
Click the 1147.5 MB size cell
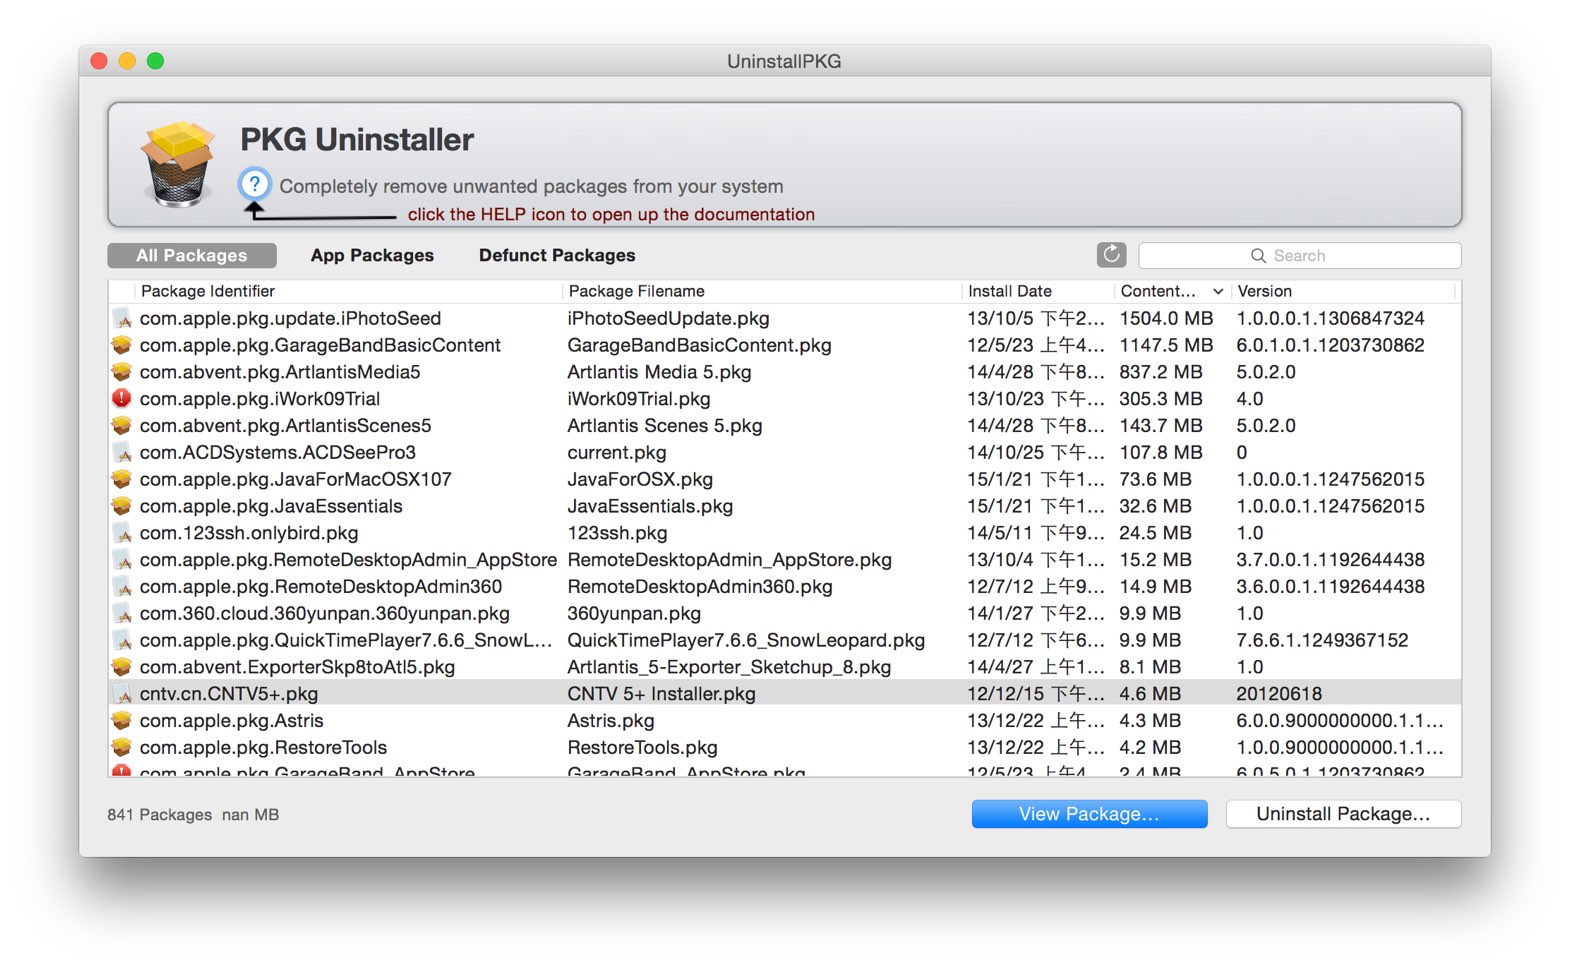point(1166,345)
